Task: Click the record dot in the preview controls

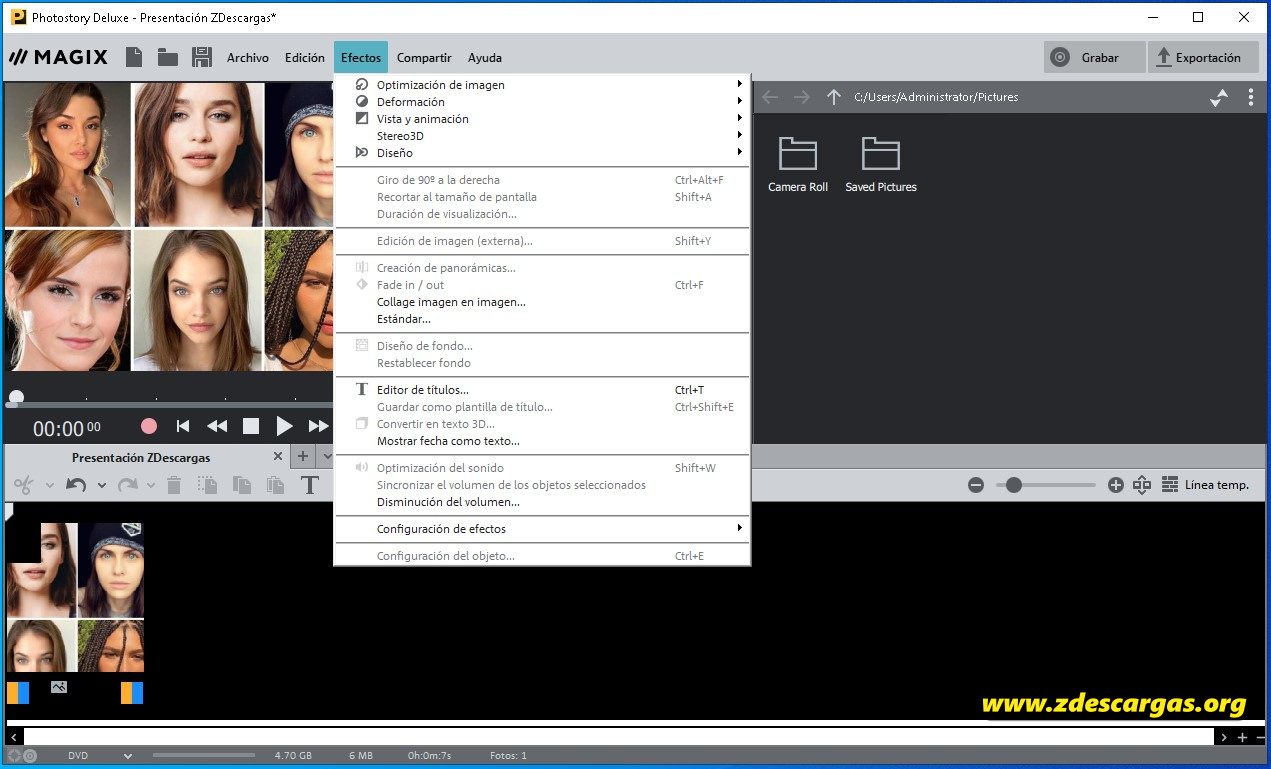Action: 149,426
